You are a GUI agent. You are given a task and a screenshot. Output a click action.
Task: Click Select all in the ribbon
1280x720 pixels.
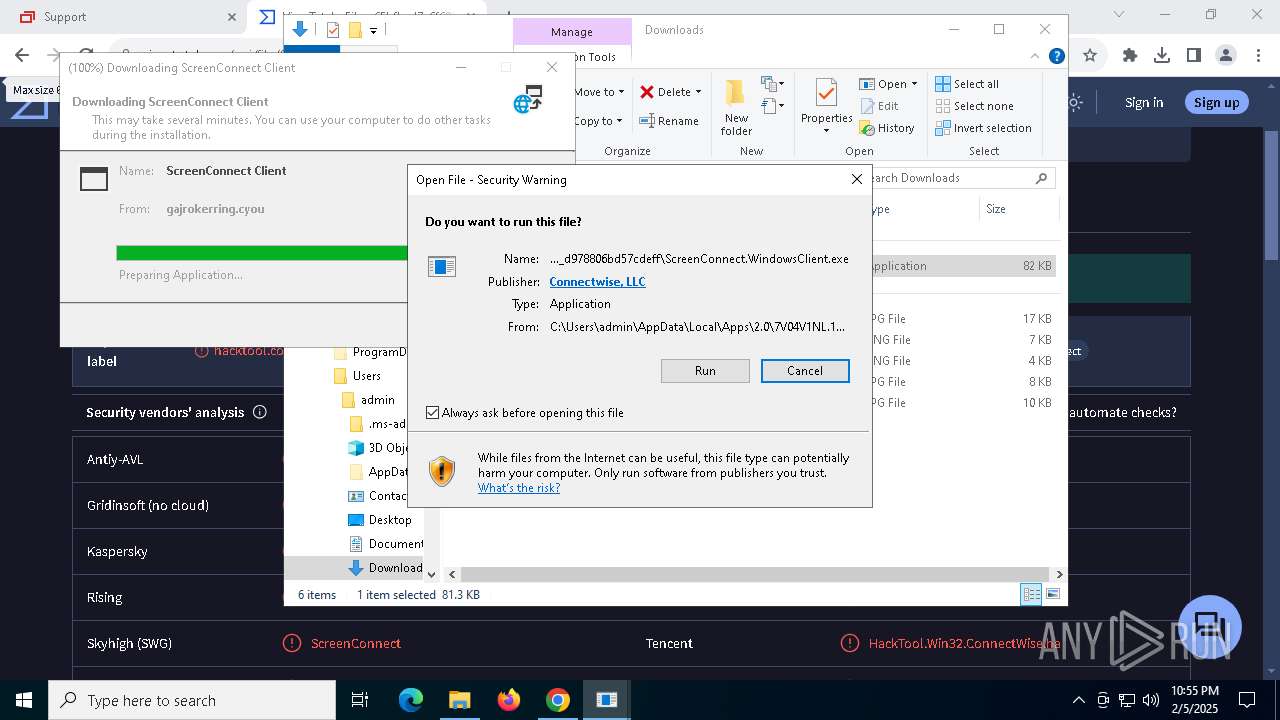pyautogui.click(x=967, y=84)
